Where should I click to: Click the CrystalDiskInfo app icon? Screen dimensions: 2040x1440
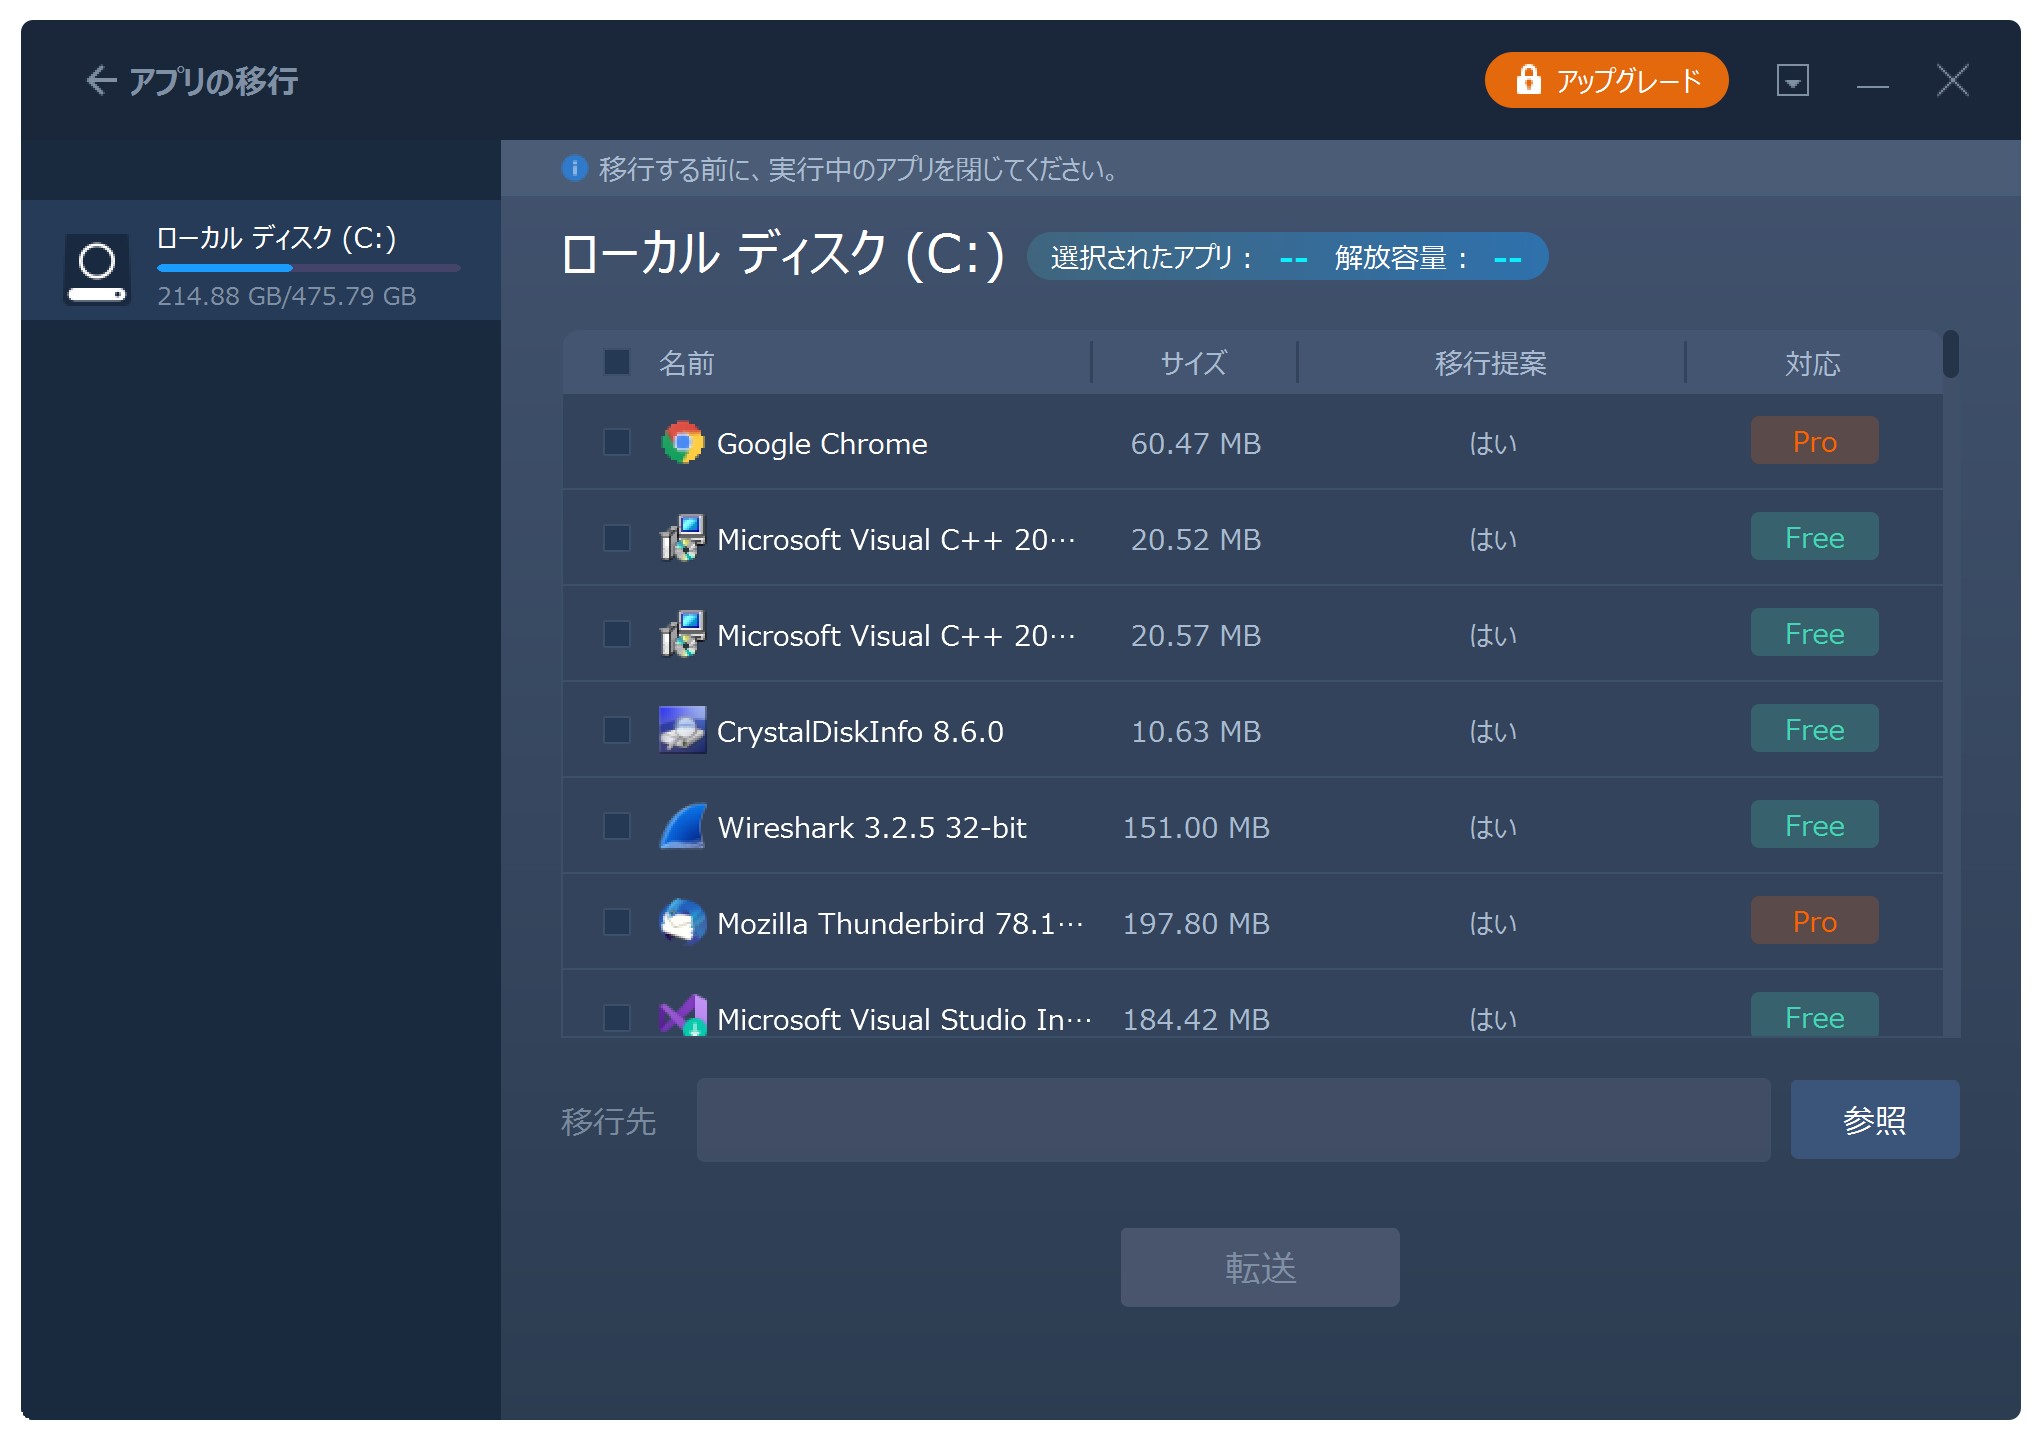(x=684, y=731)
